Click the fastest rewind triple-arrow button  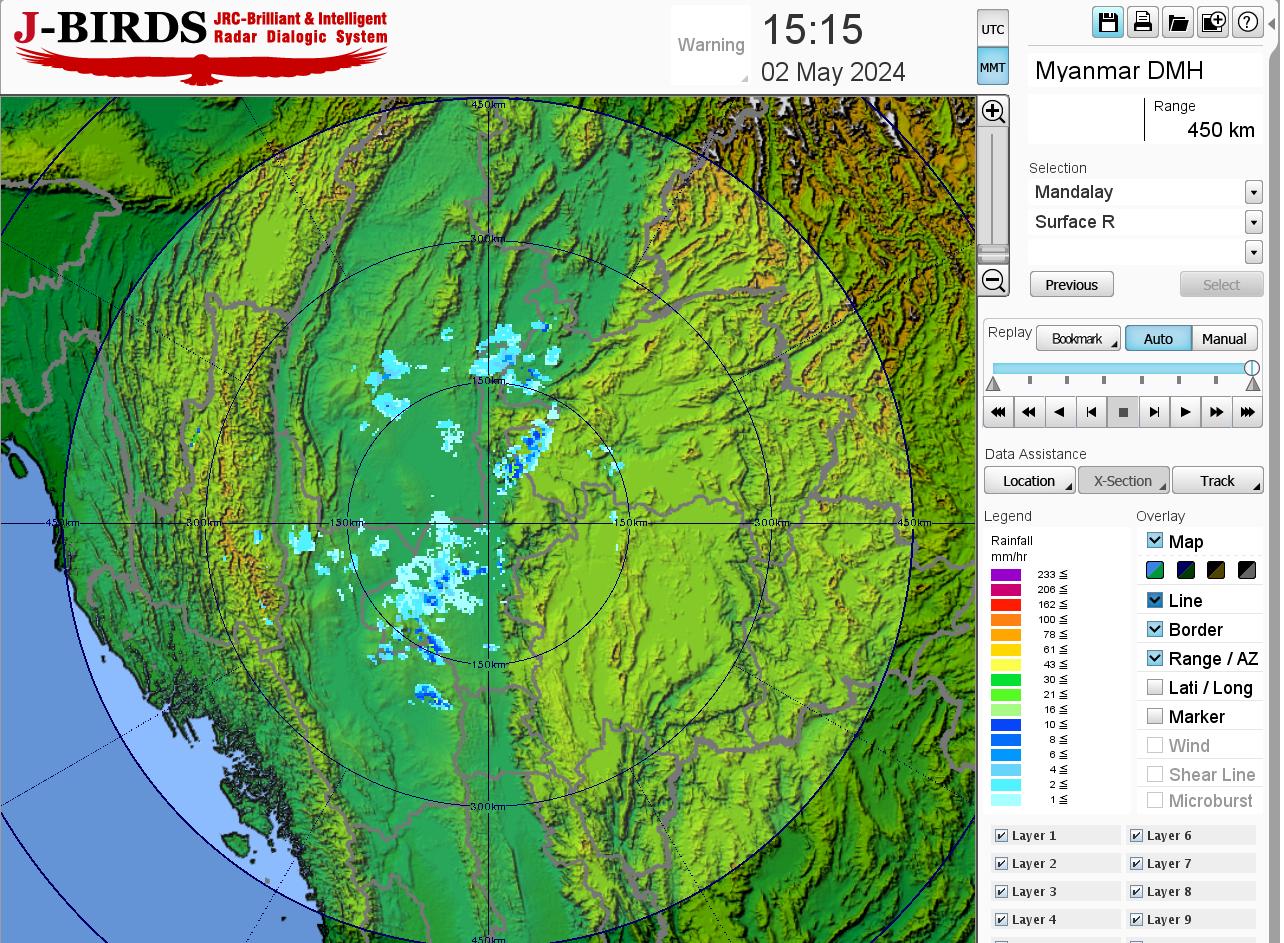point(998,412)
